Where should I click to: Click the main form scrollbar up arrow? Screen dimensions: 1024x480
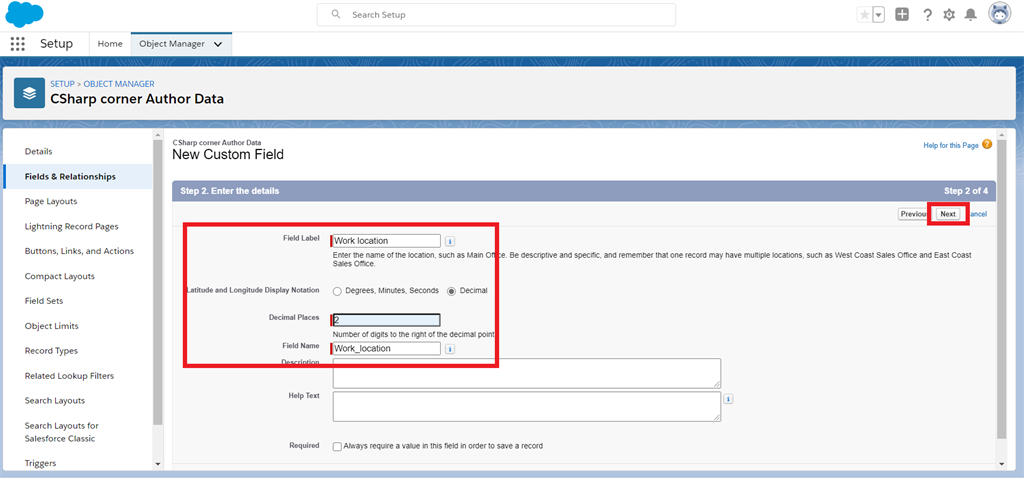tap(1002, 135)
